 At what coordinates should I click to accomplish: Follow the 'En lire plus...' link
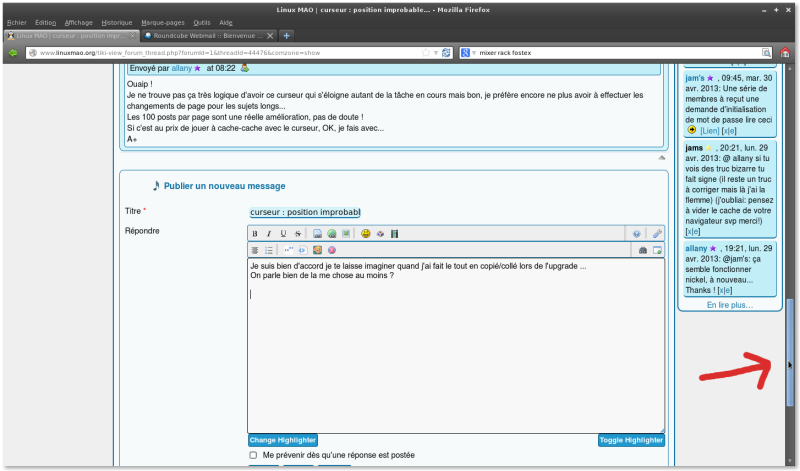pos(730,305)
